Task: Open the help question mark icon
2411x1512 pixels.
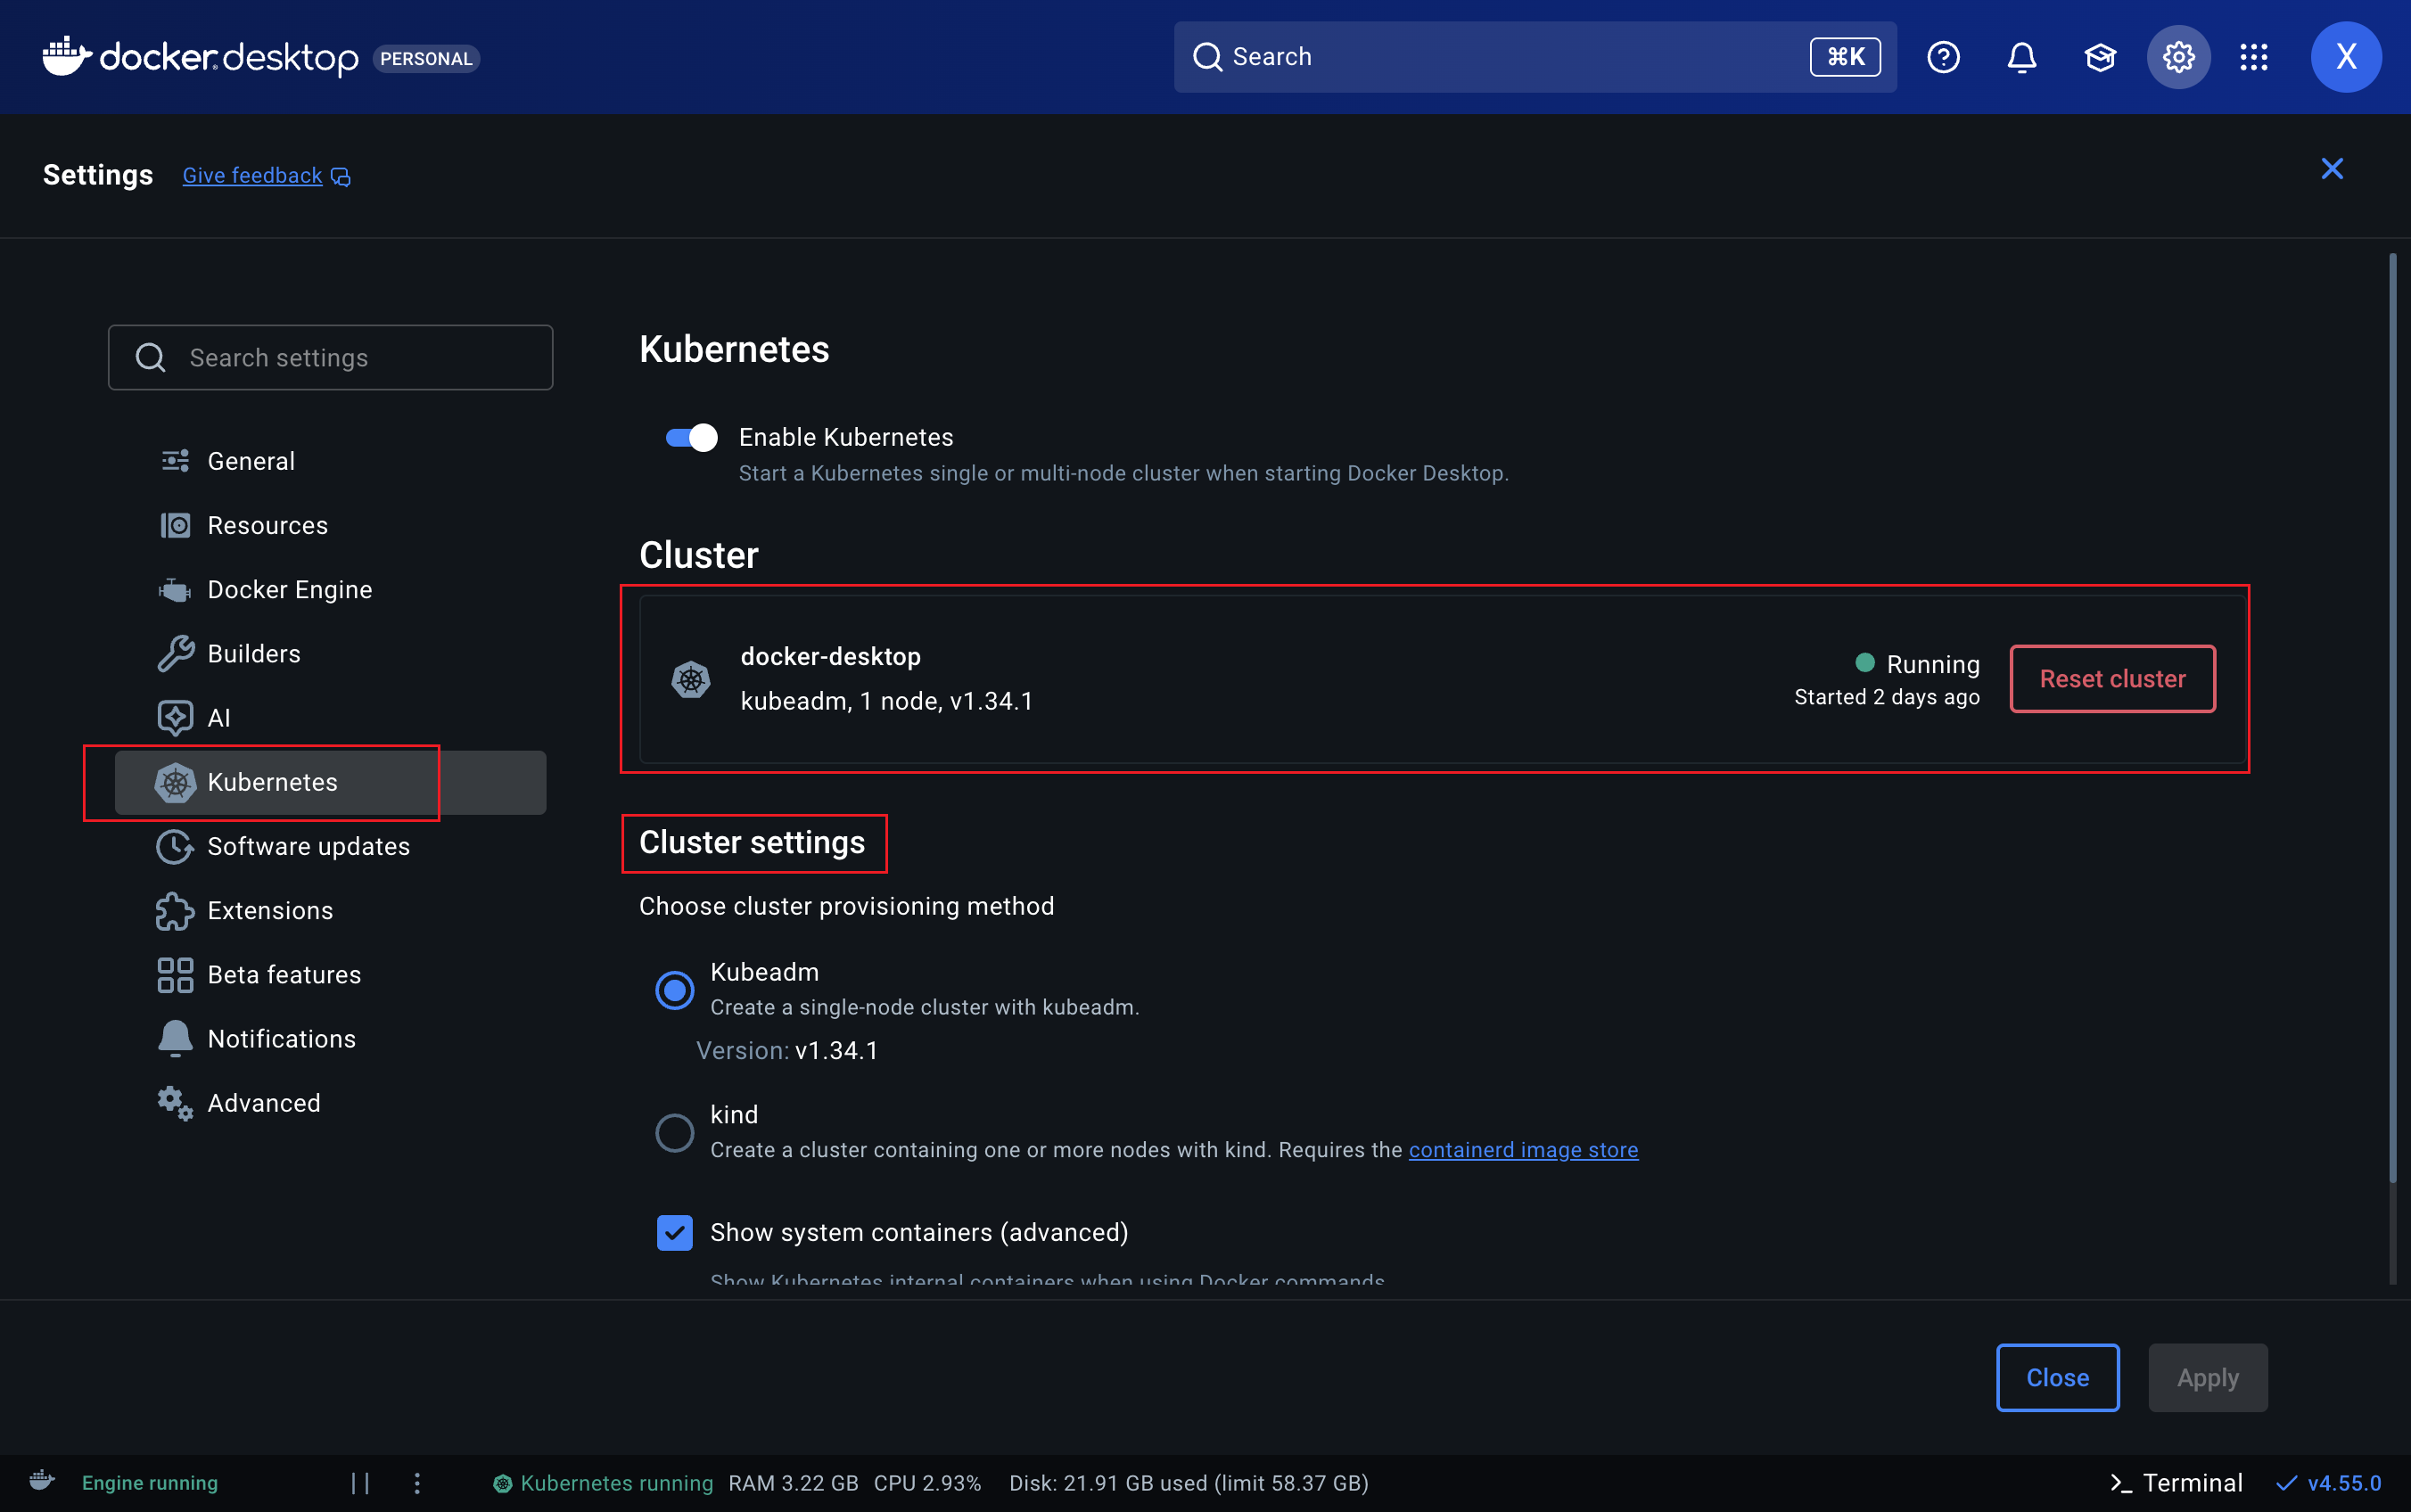Action: click(x=1943, y=56)
